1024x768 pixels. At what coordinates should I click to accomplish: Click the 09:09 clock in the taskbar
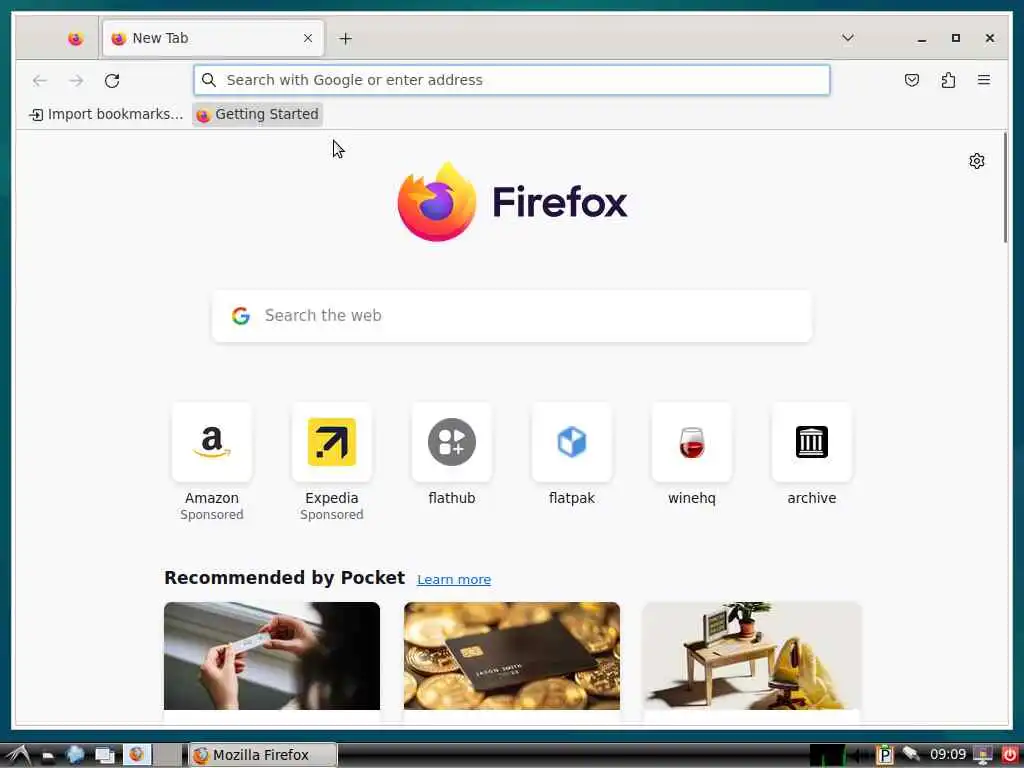coord(948,754)
